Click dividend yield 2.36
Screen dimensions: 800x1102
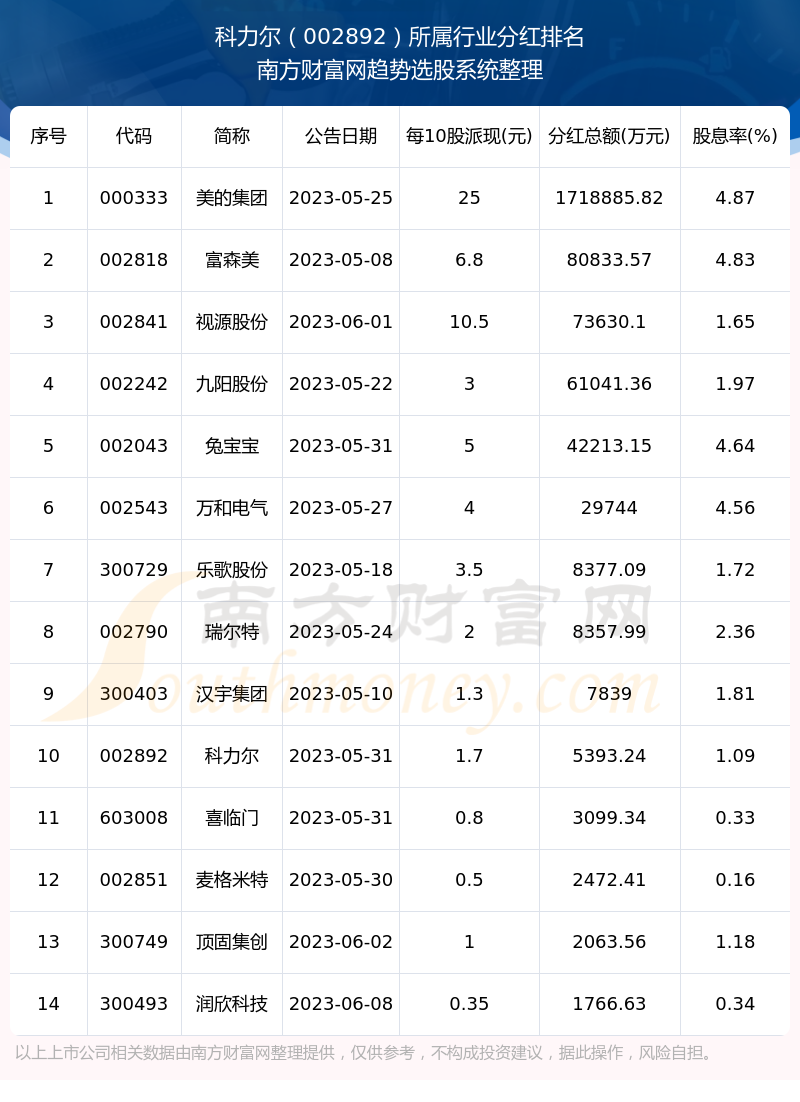[735, 632]
